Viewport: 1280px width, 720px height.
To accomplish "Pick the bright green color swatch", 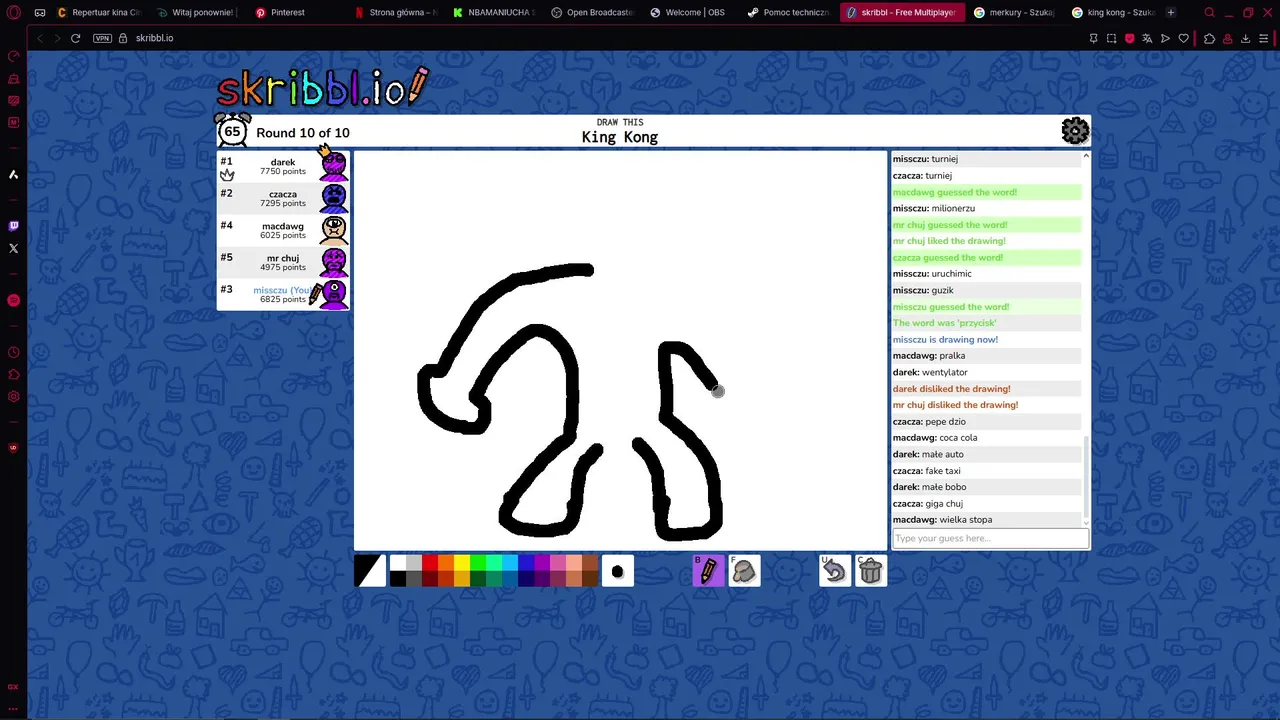I will coord(478,563).
